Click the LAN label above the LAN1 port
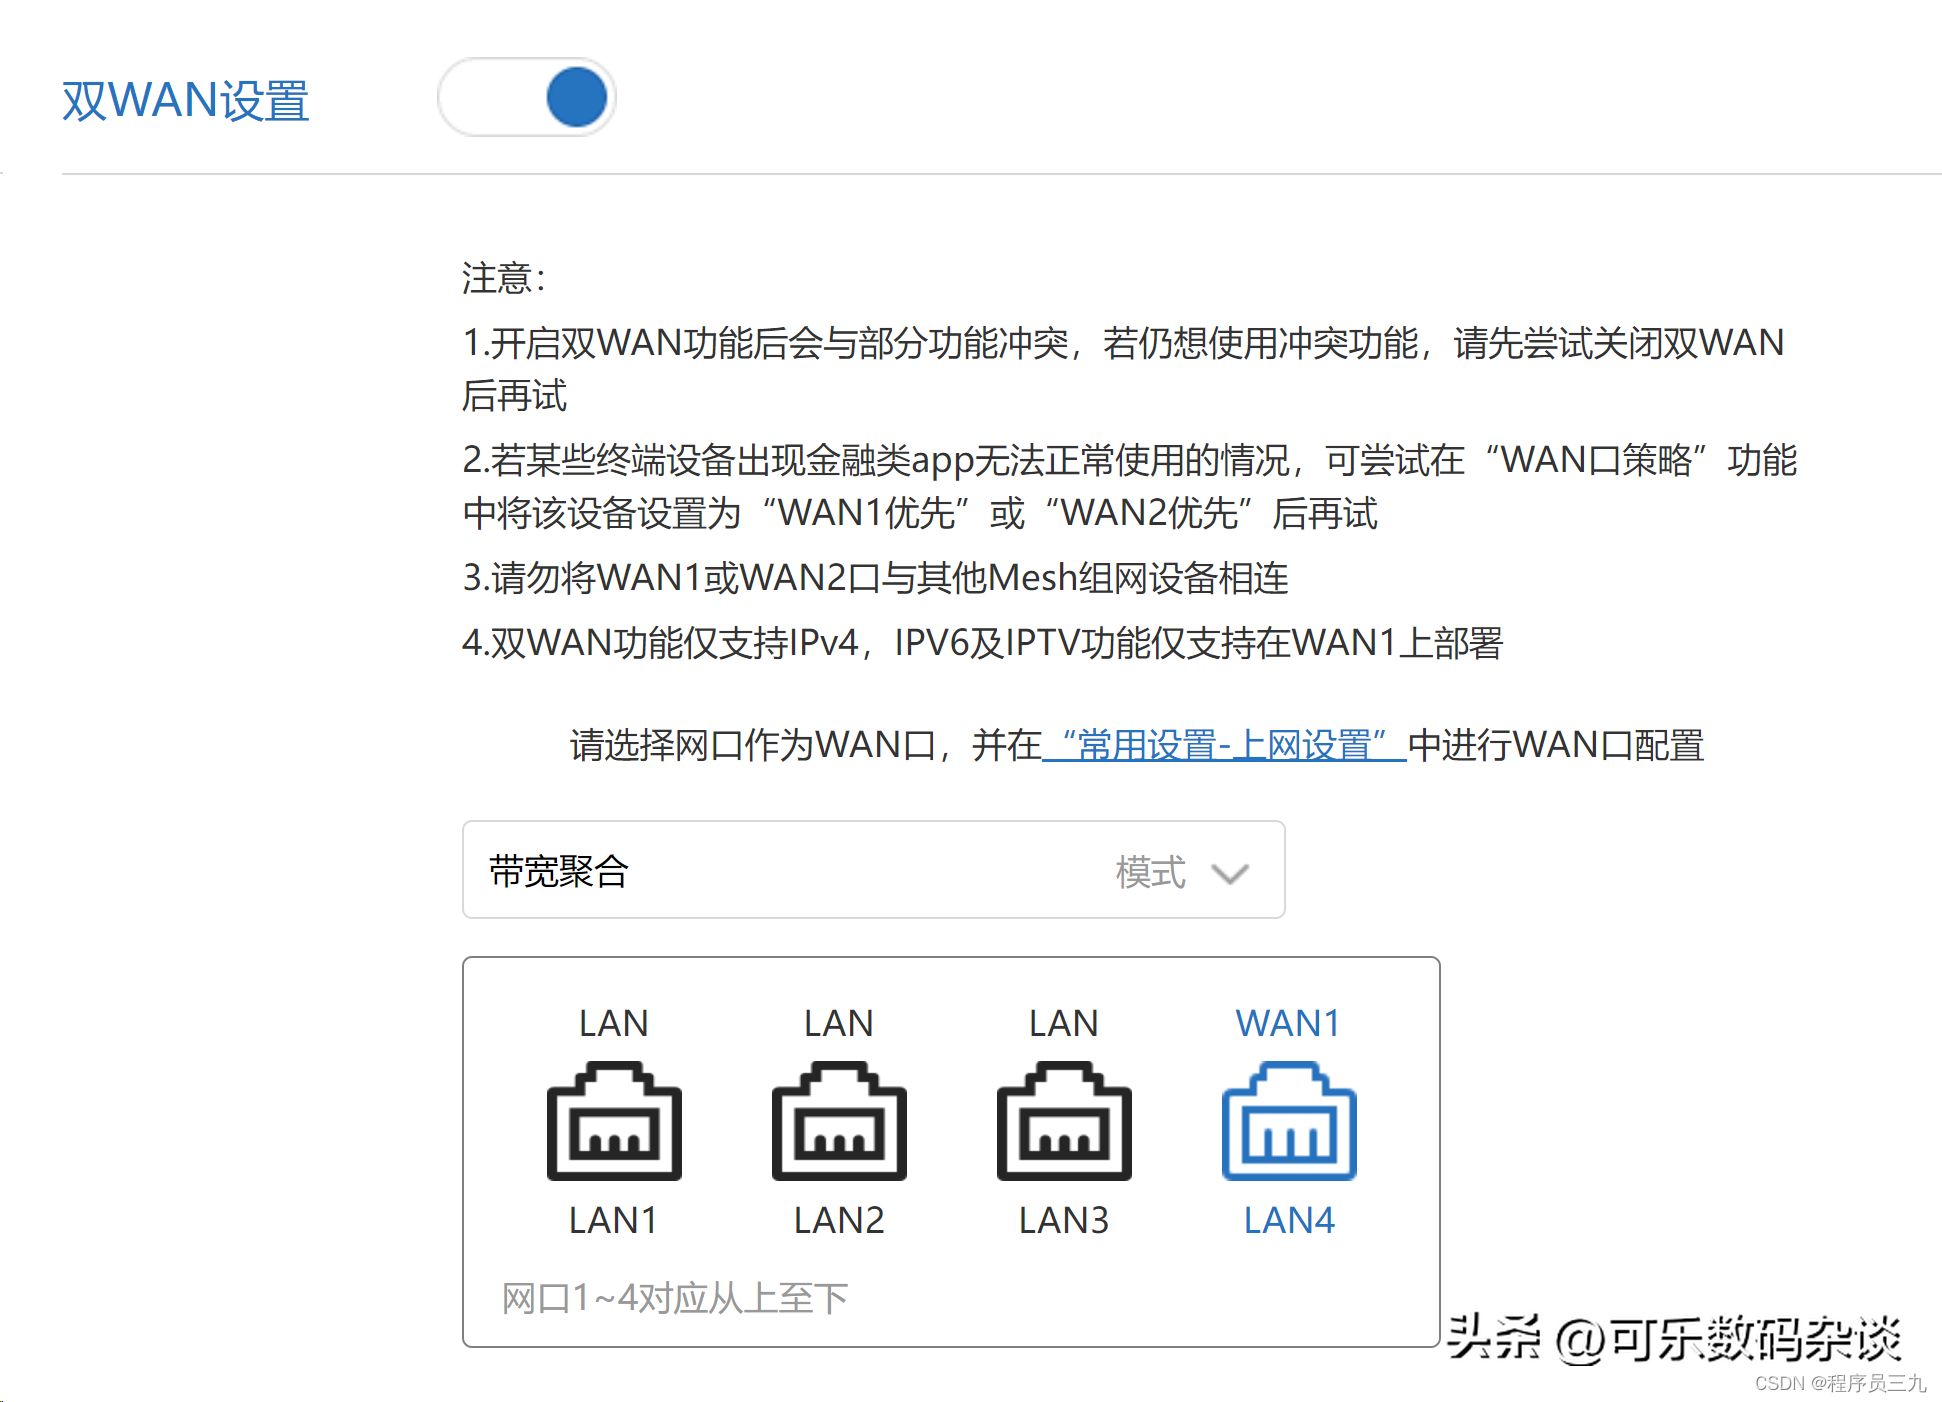This screenshot has width=1942, height=1402. coord(614,1023)
